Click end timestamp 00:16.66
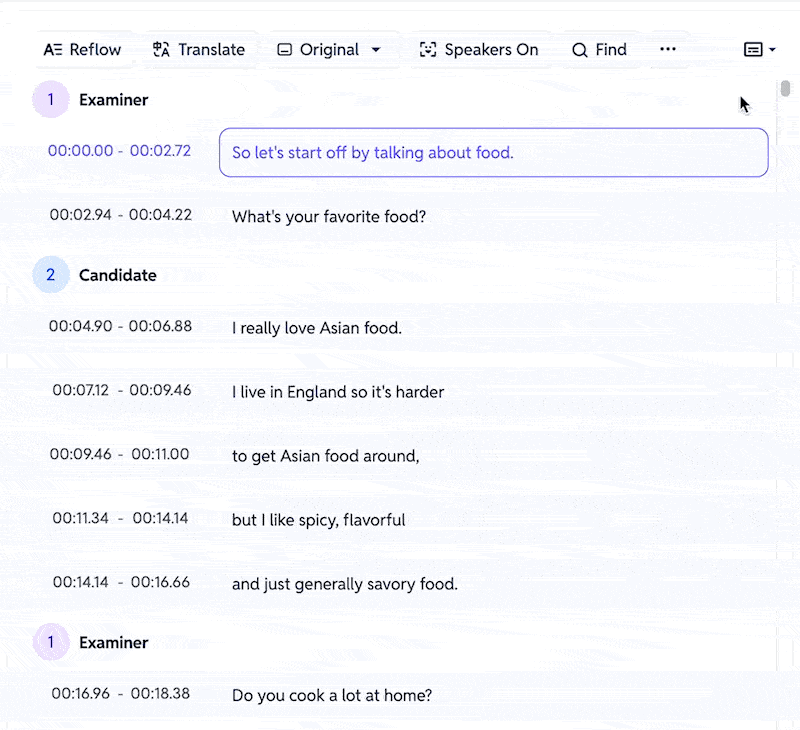The width and height of the screenshot is (800, 730). tap(160, 582)
